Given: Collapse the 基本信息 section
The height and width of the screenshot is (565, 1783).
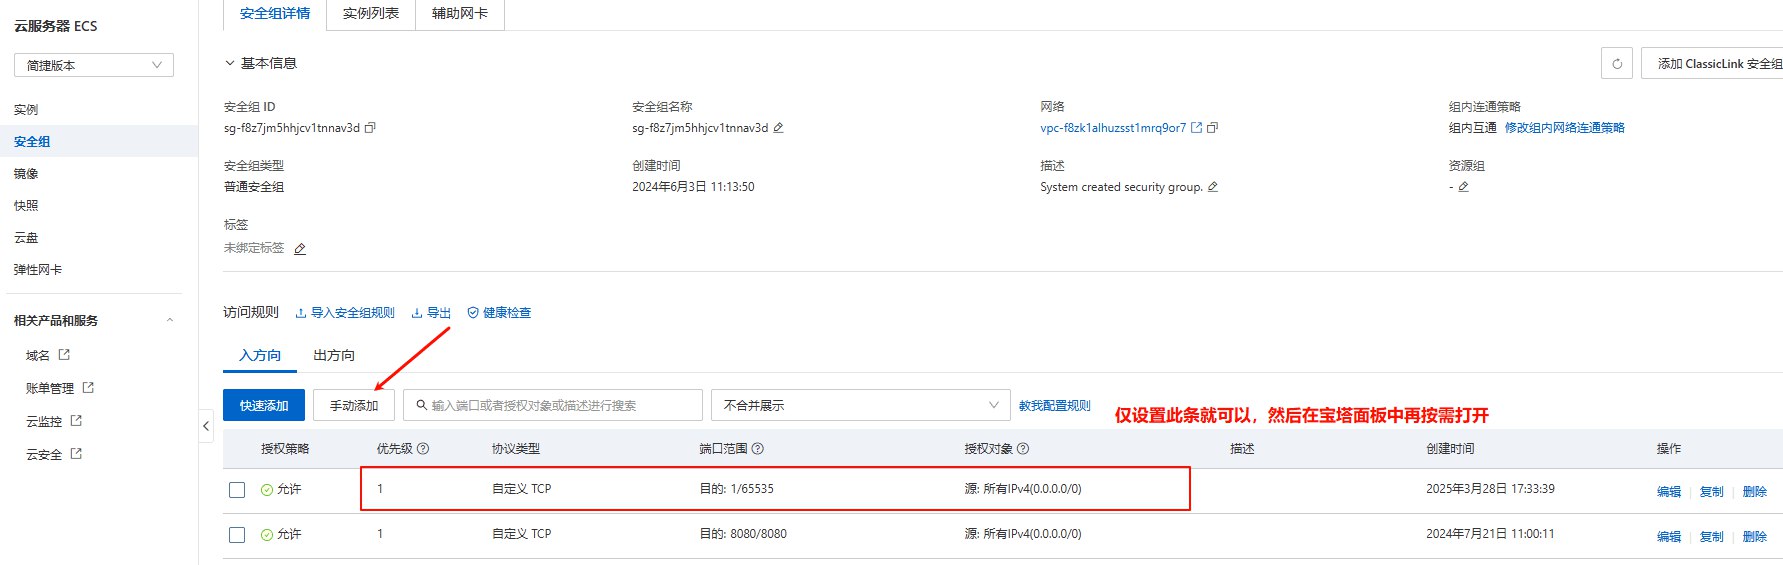Looking at the screenshot, I should 230,63.
